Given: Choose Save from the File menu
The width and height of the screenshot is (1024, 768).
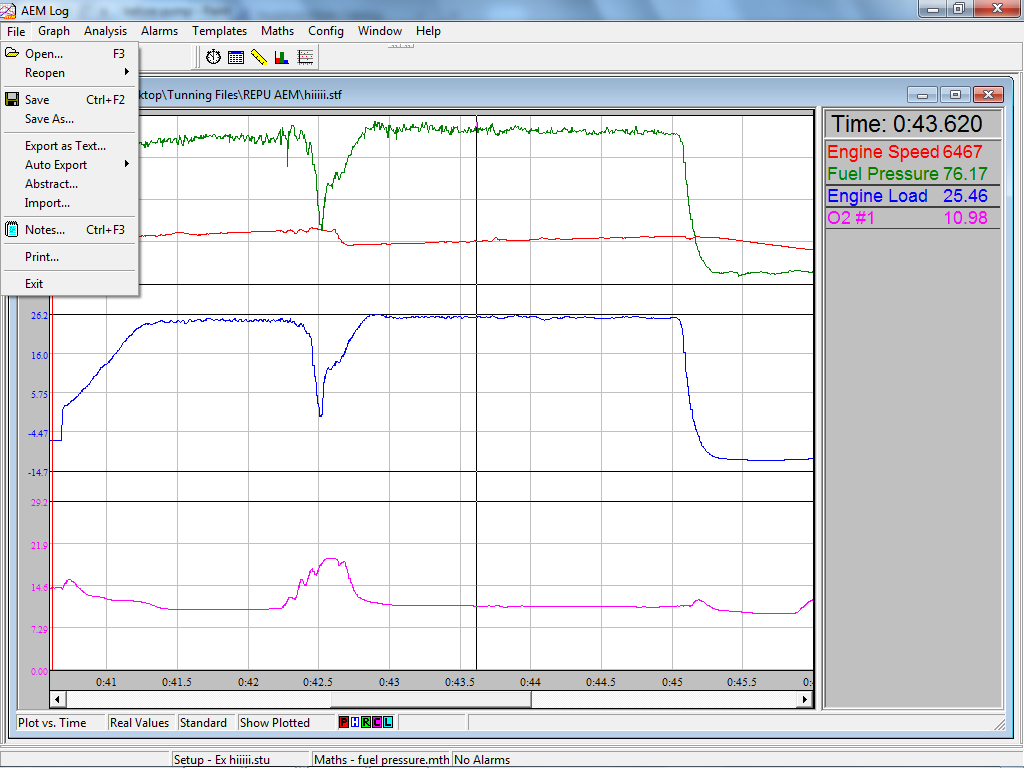Looking at the screenshot, I should pyautogui.click(x=70, y=99).
